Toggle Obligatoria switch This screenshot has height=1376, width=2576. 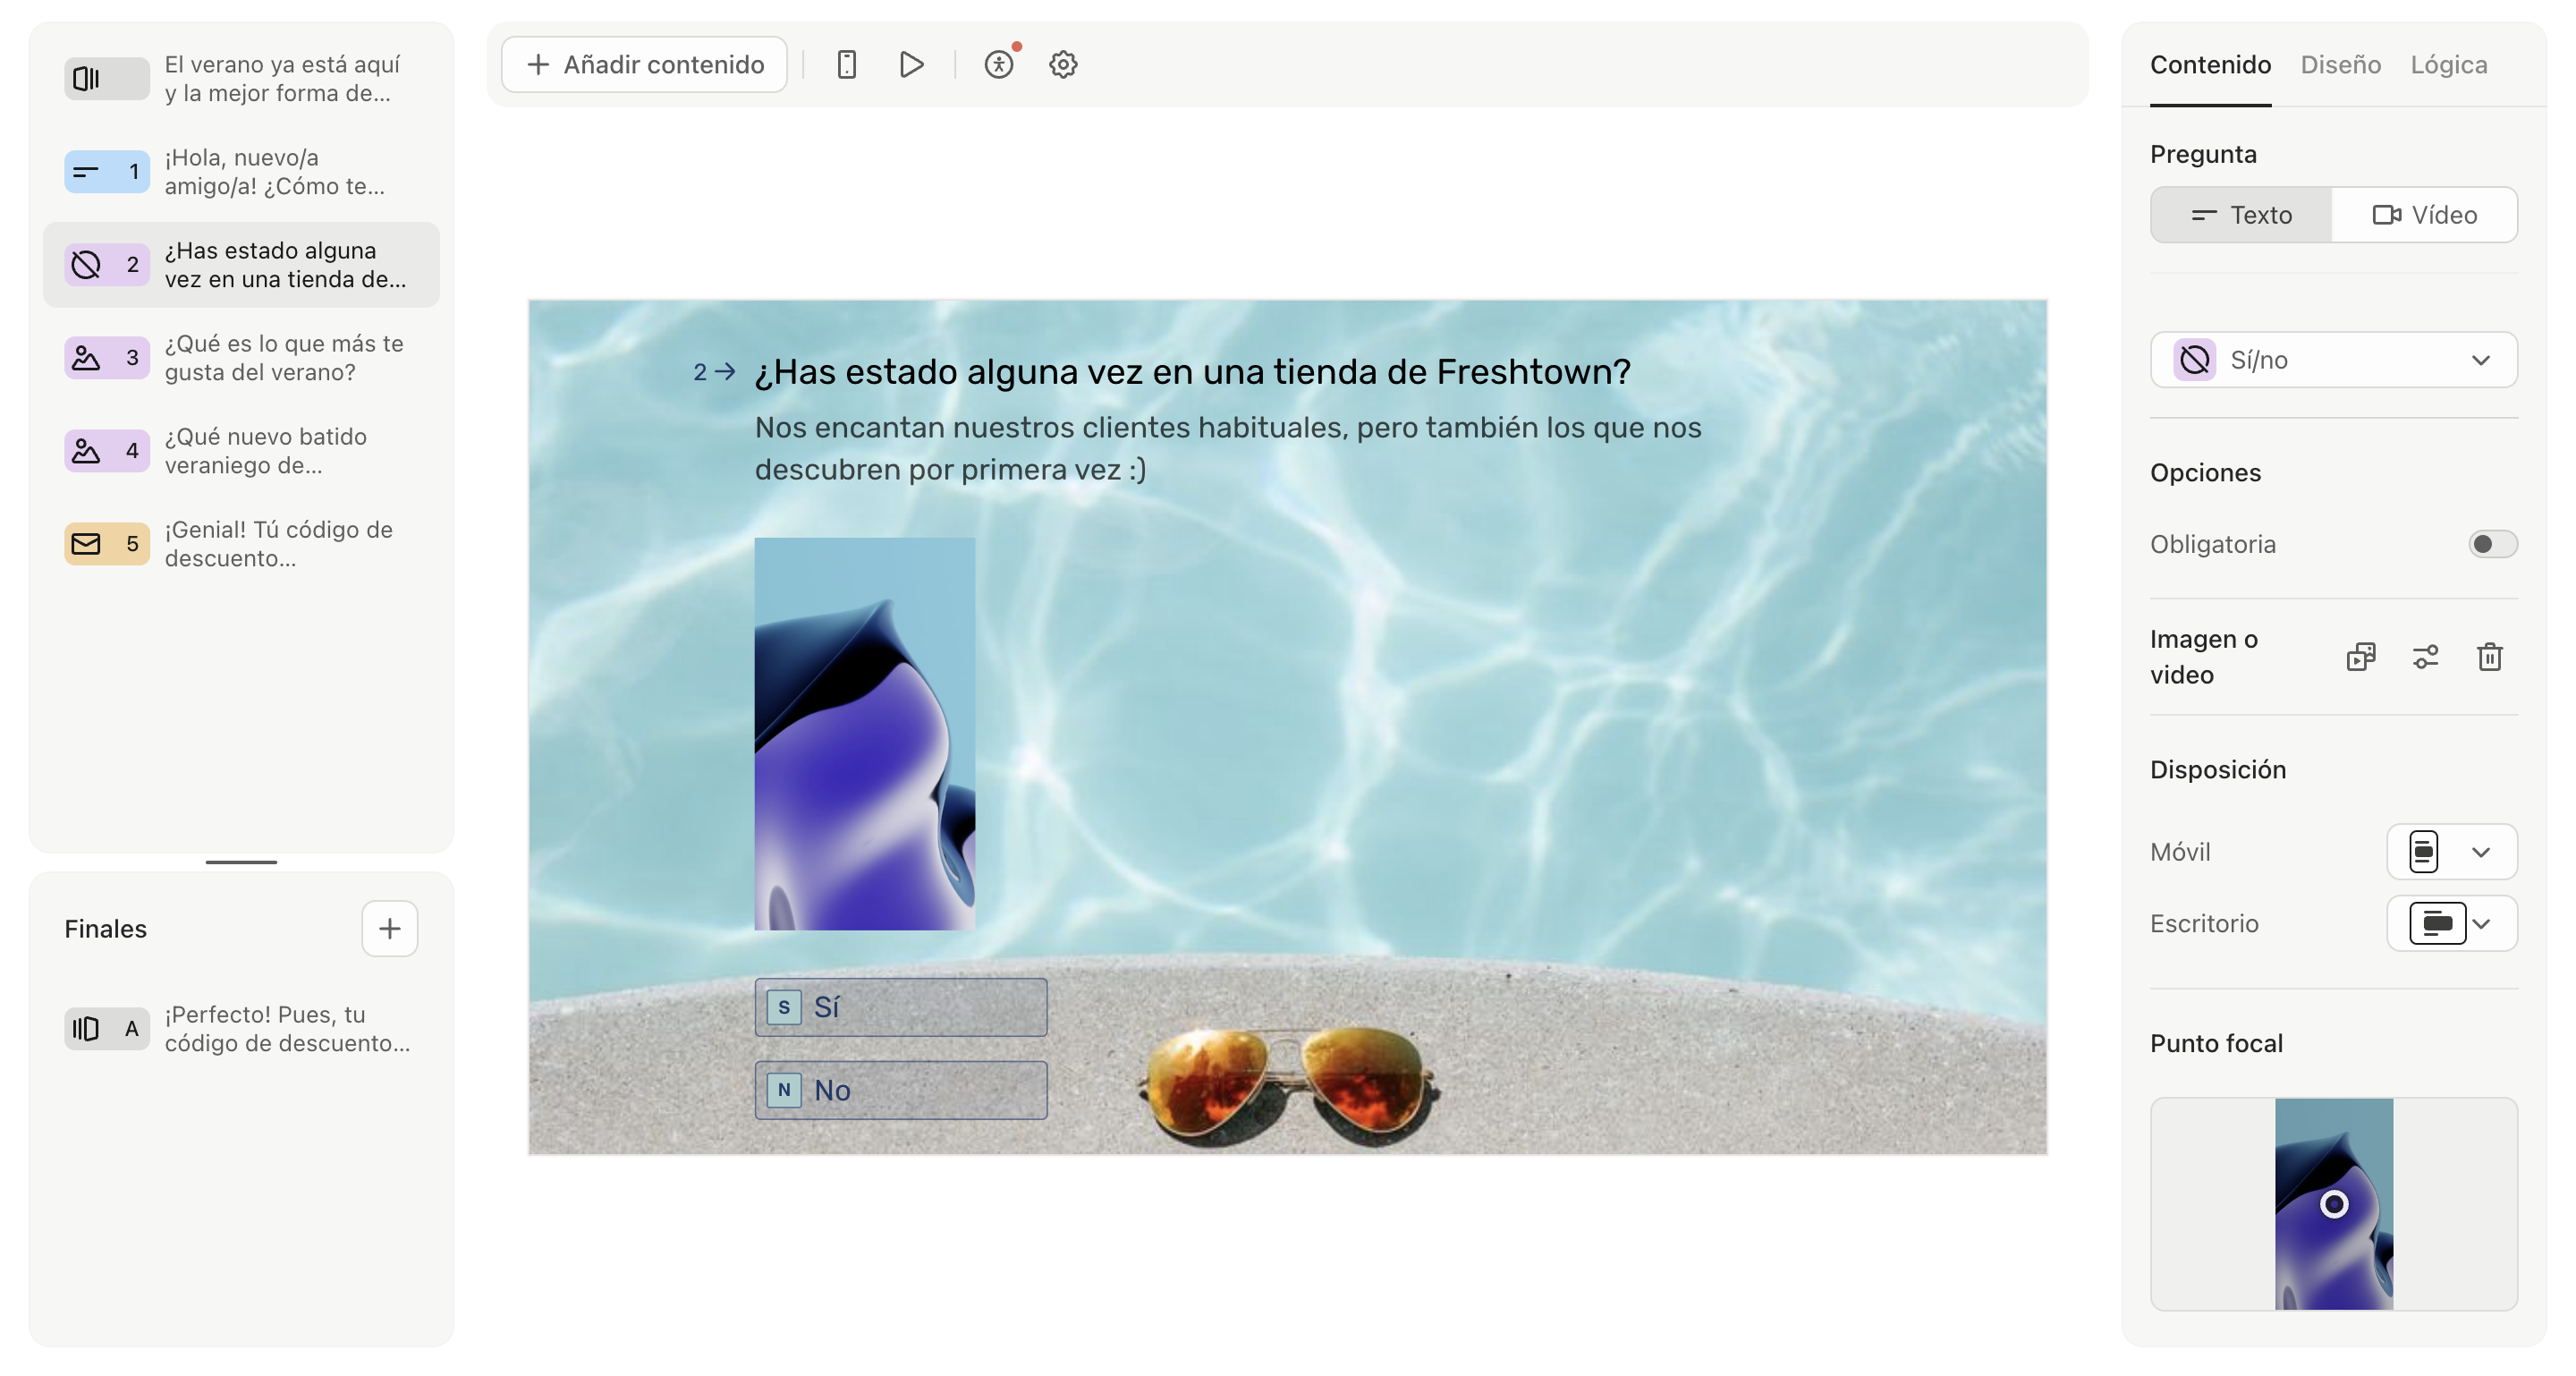[x=2493, y=544]
